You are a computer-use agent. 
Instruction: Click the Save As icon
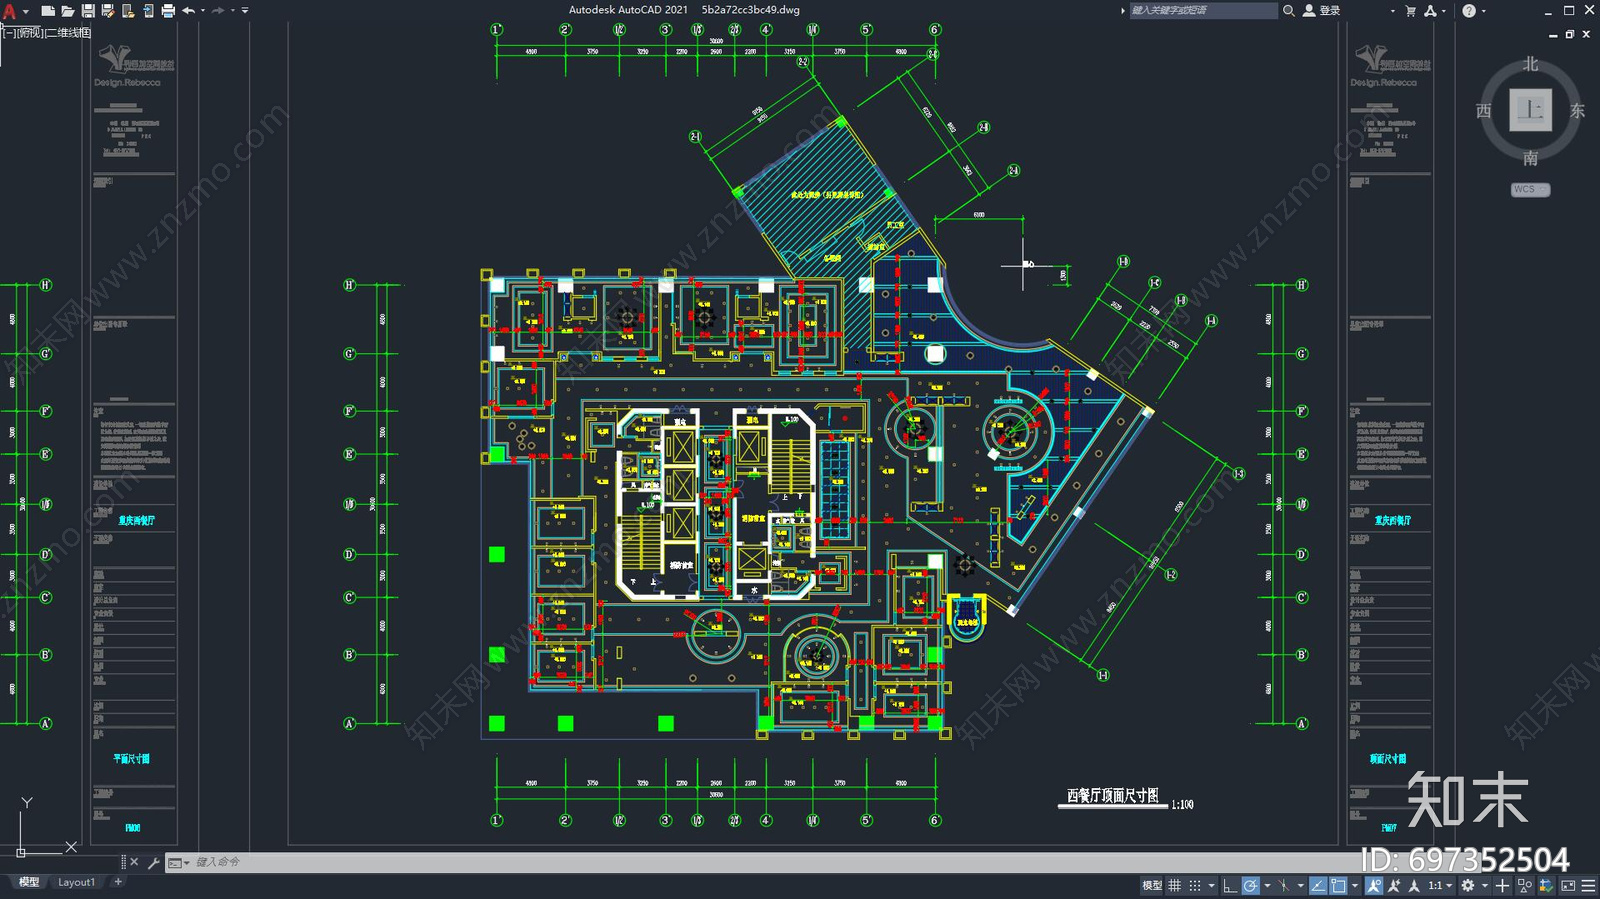tap(108, 11)
